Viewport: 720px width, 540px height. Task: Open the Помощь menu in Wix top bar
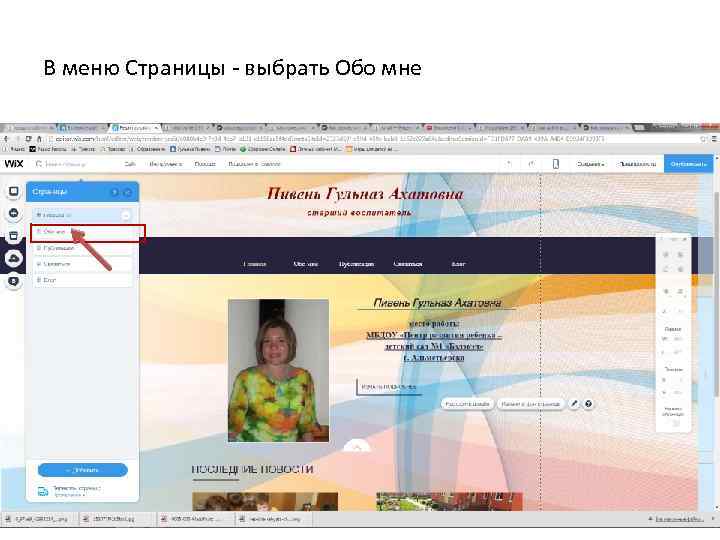point(205,164)
